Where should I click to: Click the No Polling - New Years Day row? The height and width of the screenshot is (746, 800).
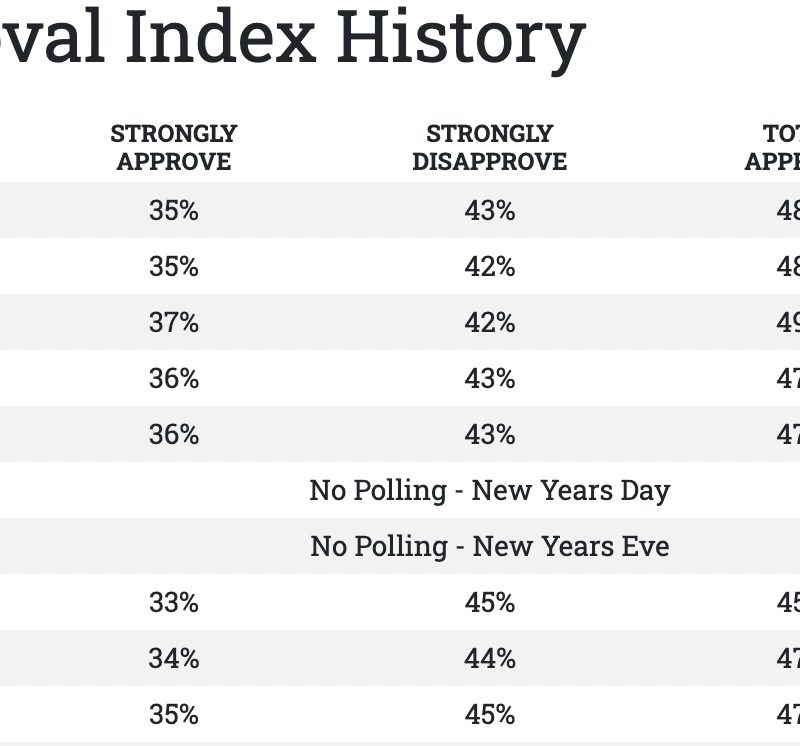tap(489, 491)
